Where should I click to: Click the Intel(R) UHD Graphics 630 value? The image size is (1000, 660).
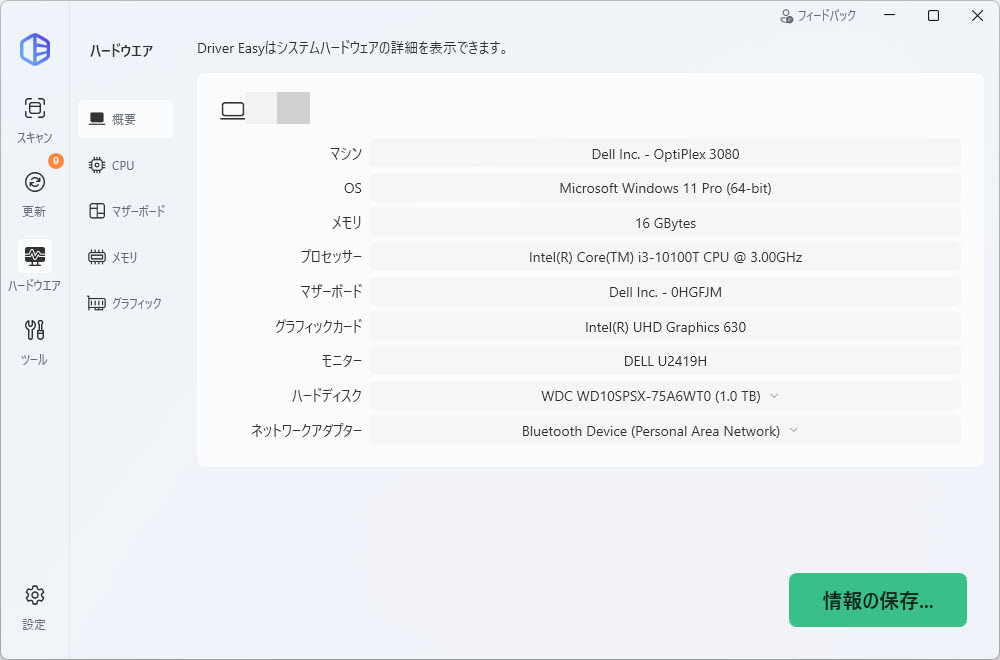pyautogui.click(x=665, y=327)
